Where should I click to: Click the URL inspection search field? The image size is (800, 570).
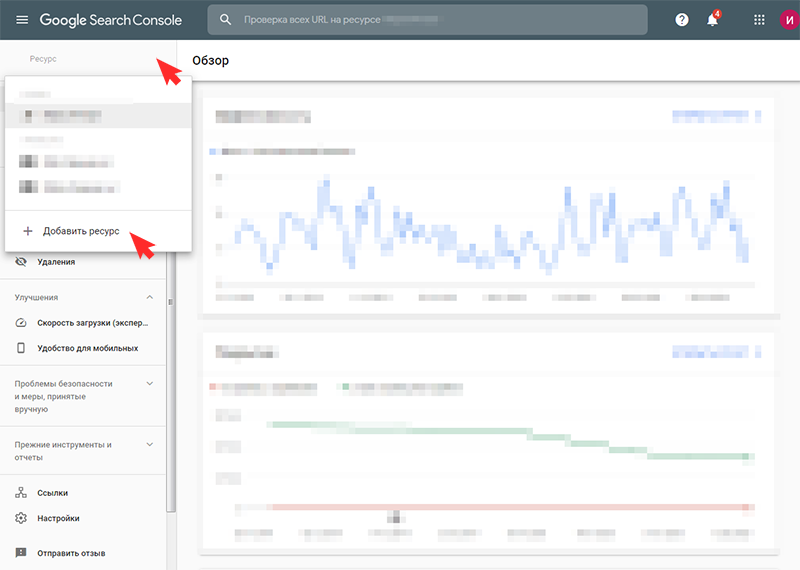coord(428,20)
